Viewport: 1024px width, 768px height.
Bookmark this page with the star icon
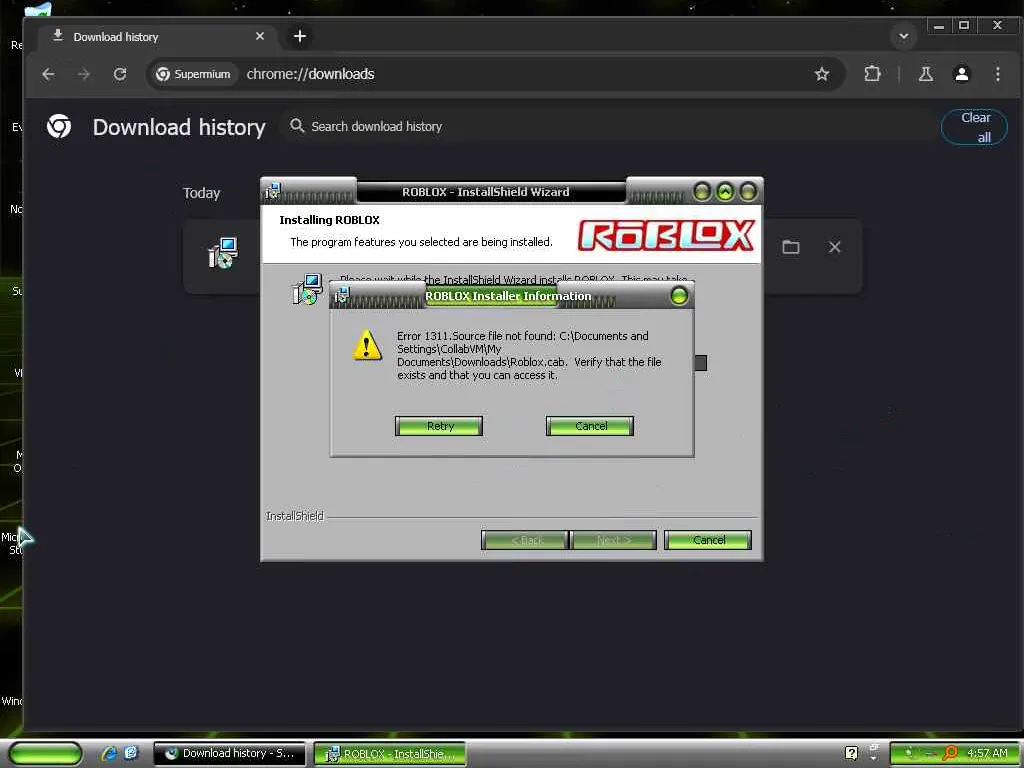point(822,74)
